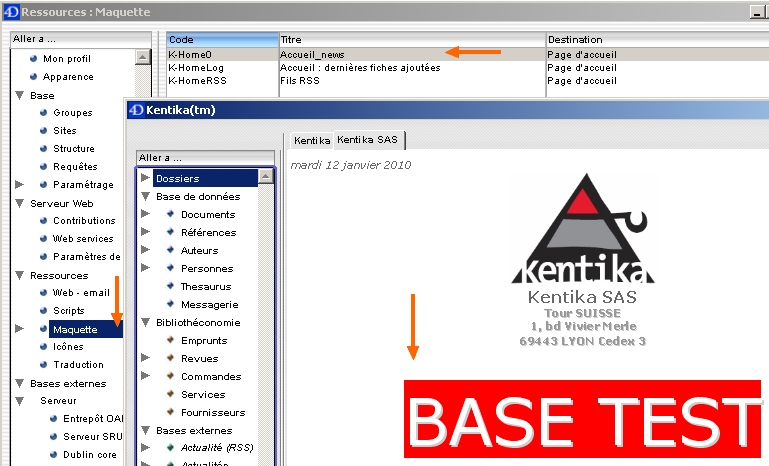Screen dimensions: 769x466
Task: Sort by the Titre column header
Action: pyautogui.click(x=412, y=40)
